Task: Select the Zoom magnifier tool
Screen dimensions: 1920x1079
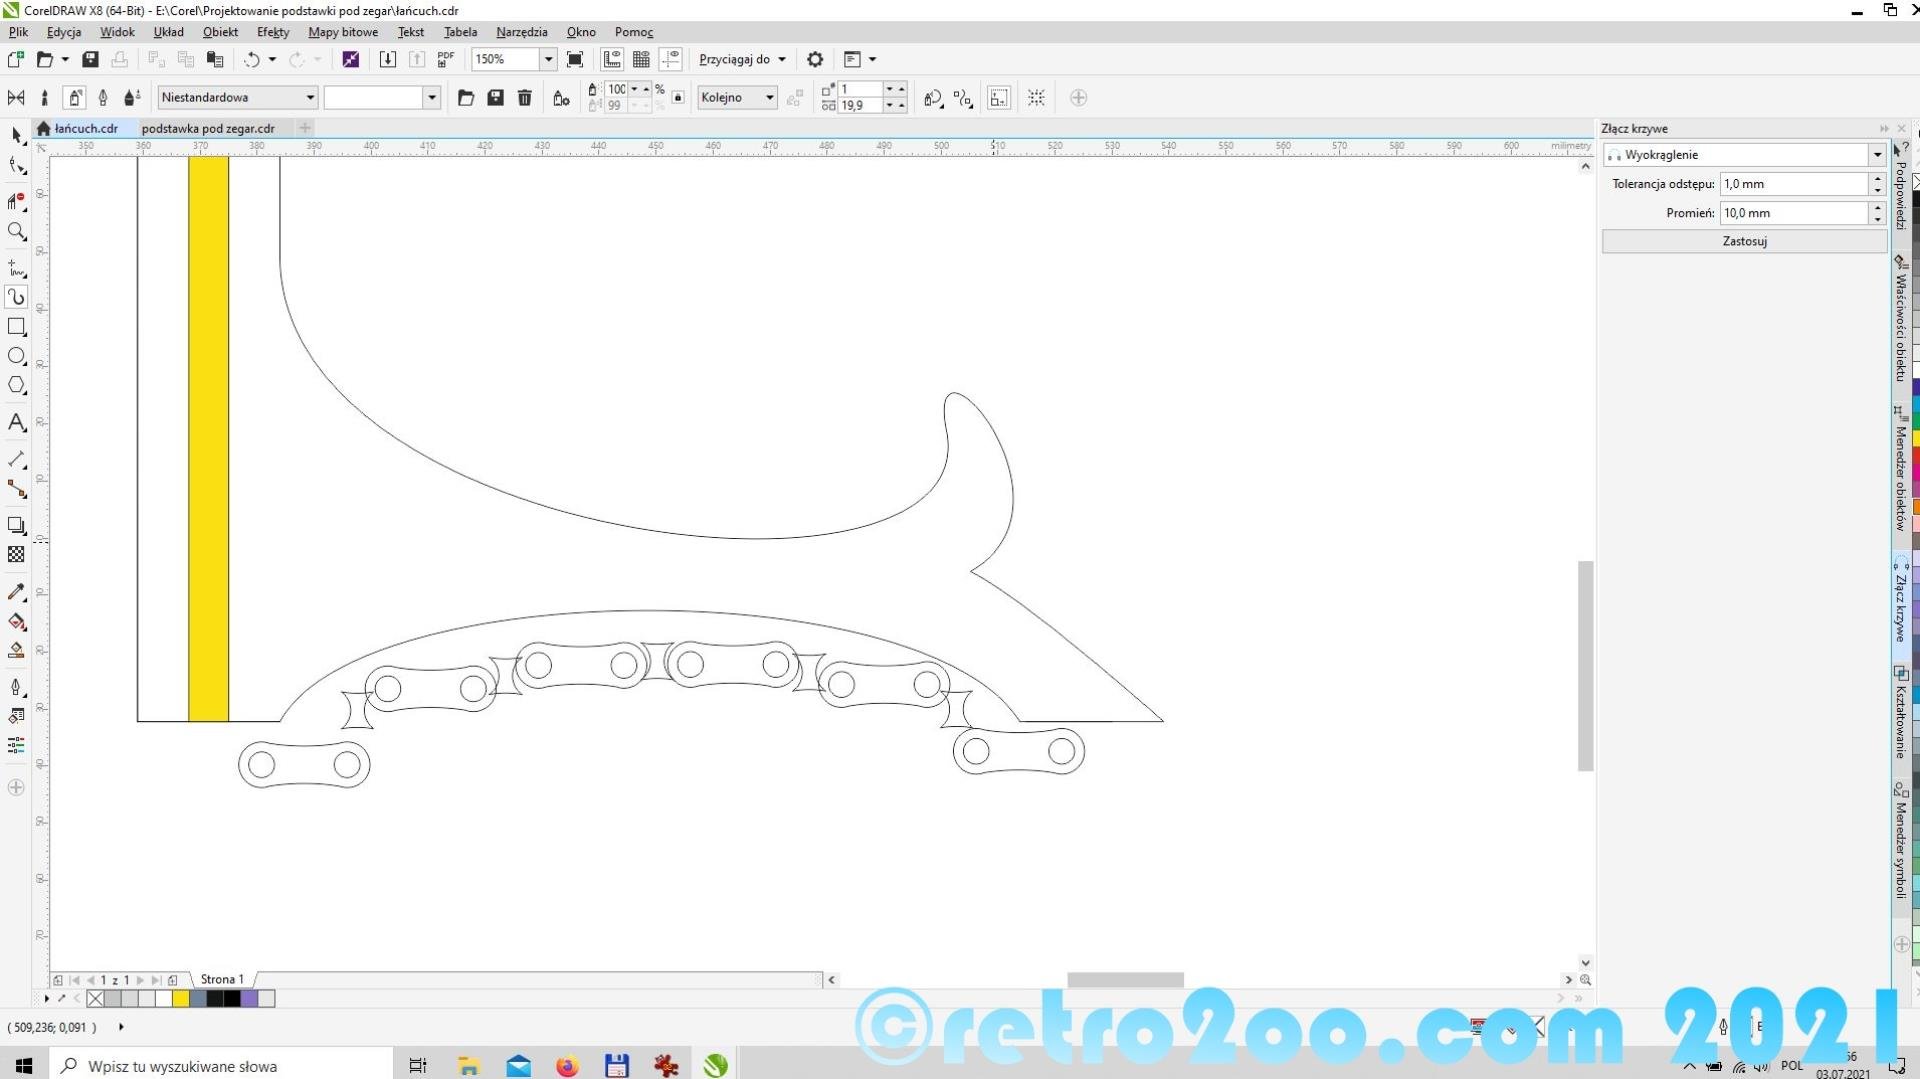Action: 16,232
